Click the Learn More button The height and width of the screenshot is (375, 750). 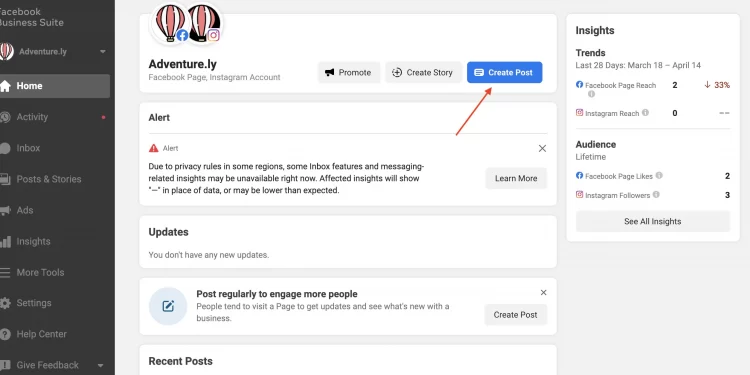point(516,178)
